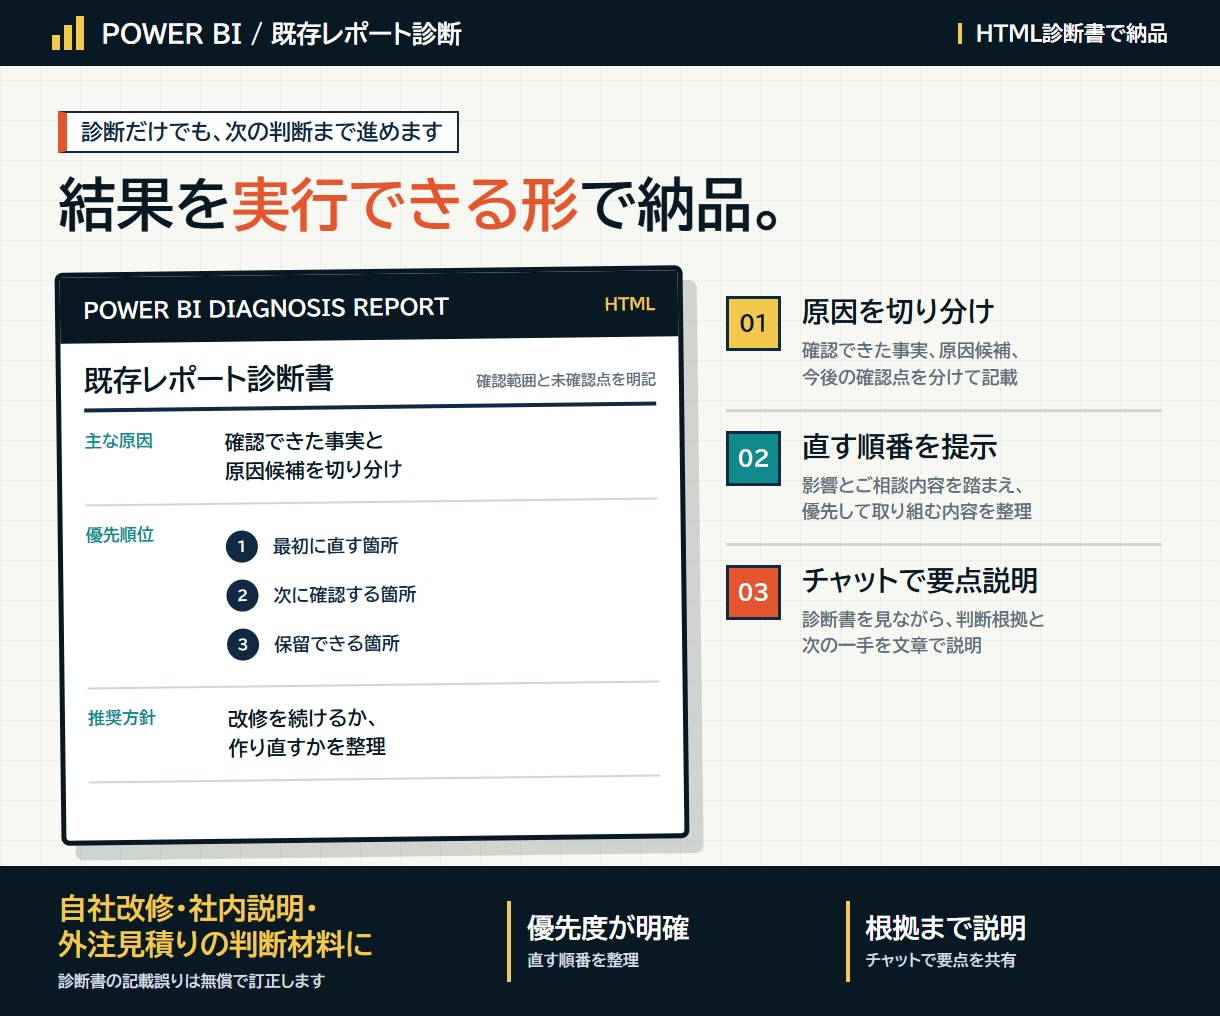Click circle 3 beside 保留できる箇所
Viewport: 1220px width, 1016px height.
click(243, 644)
